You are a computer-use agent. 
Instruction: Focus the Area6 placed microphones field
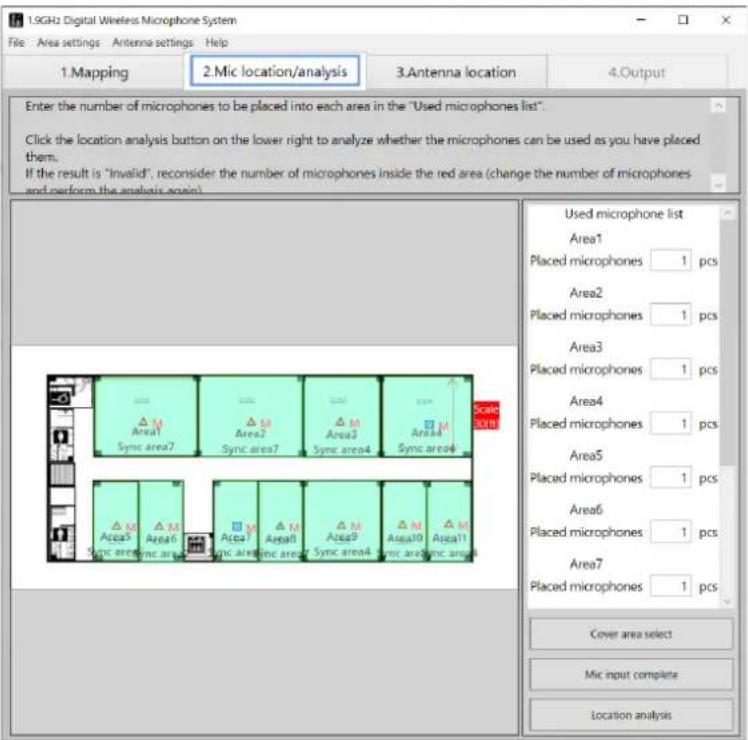point(670,532)
